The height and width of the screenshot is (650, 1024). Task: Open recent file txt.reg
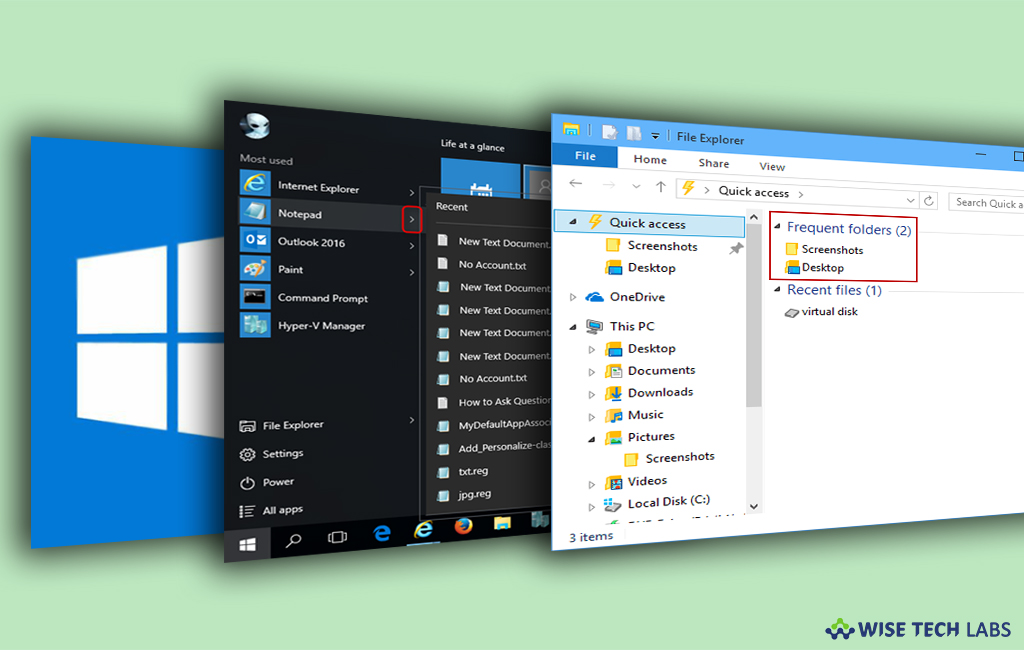point(473,471)
